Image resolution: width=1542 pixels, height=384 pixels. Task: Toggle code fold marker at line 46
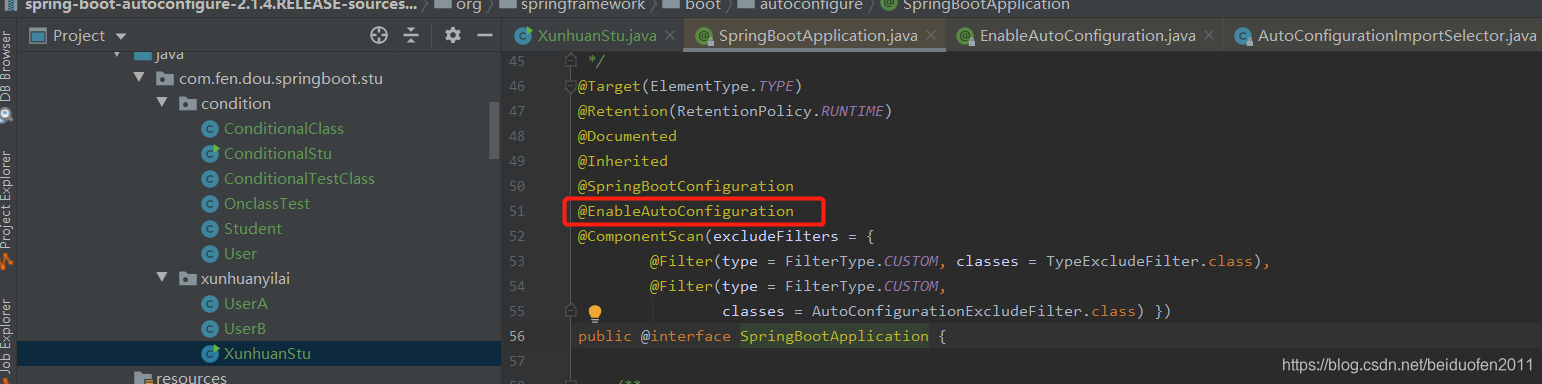(570, 86)
